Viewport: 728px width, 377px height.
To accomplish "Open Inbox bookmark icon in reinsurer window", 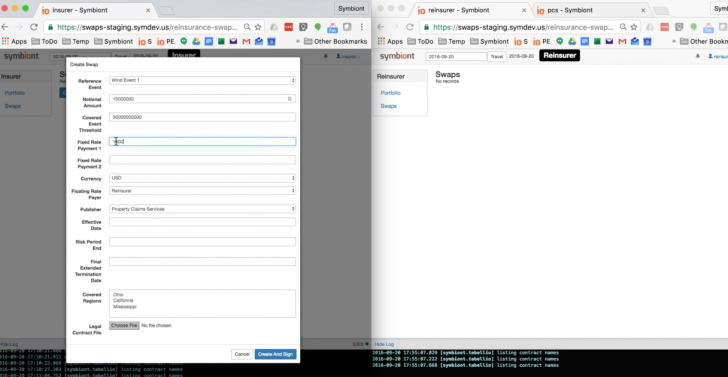I will click(x=635, y=41).
